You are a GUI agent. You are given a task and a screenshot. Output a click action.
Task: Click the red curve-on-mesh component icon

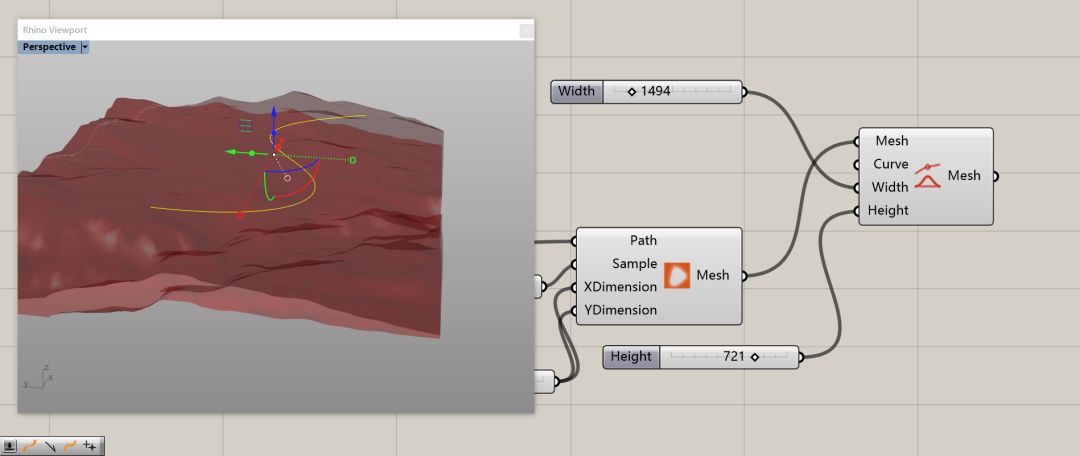pos(927,176)
